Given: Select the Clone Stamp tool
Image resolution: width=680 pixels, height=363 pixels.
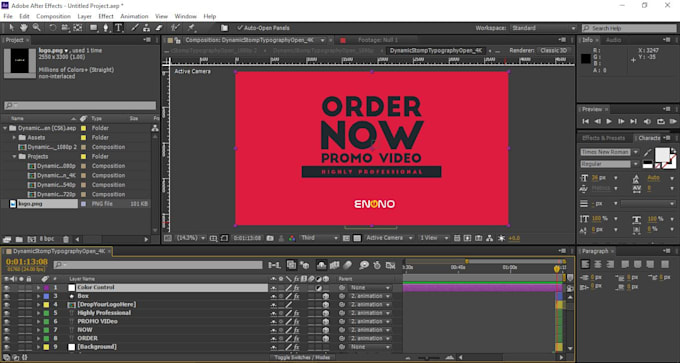Looking at the screenshot, I should click(x=147, y=28).
